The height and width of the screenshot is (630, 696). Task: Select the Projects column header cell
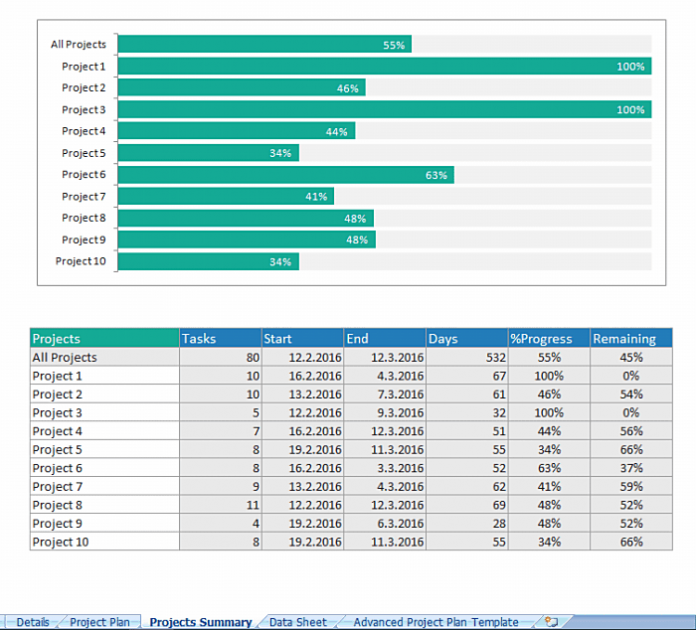click(104, 339)
